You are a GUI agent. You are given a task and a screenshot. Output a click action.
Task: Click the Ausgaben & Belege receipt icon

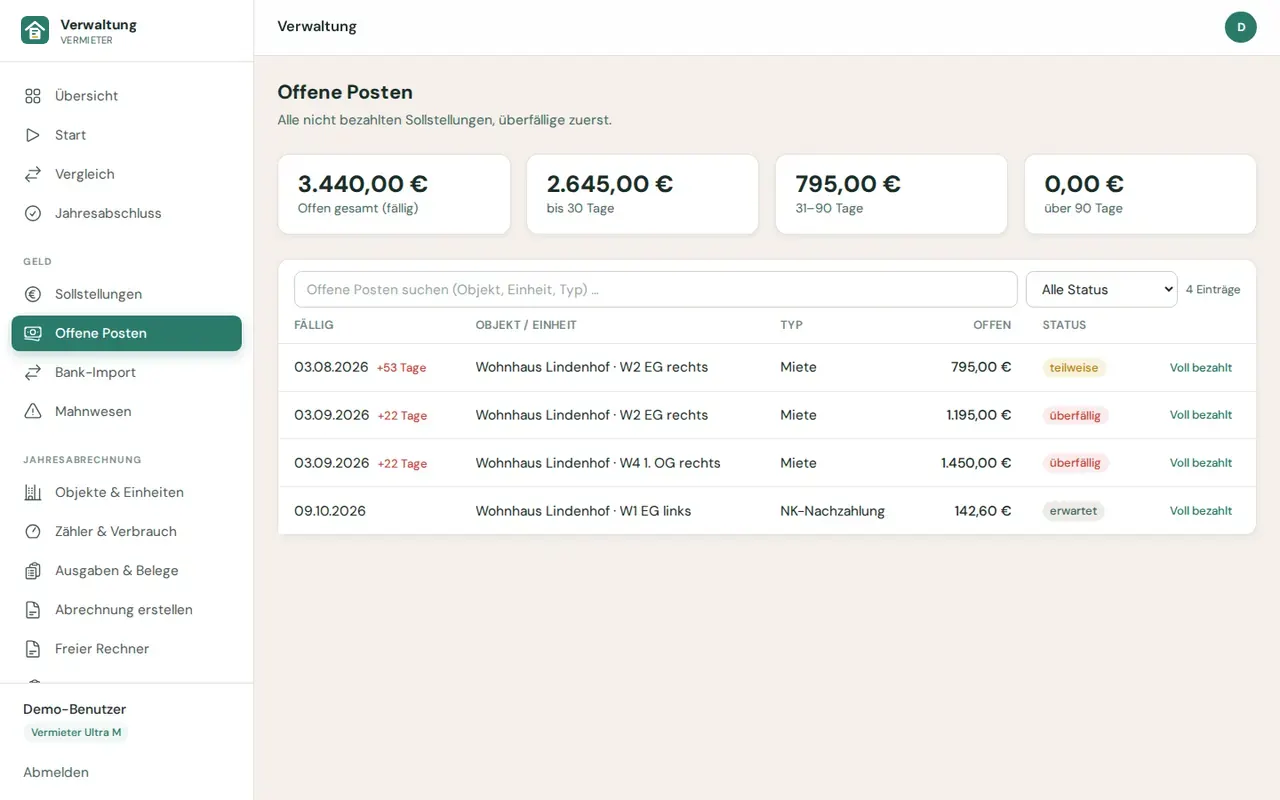point(33,570)
